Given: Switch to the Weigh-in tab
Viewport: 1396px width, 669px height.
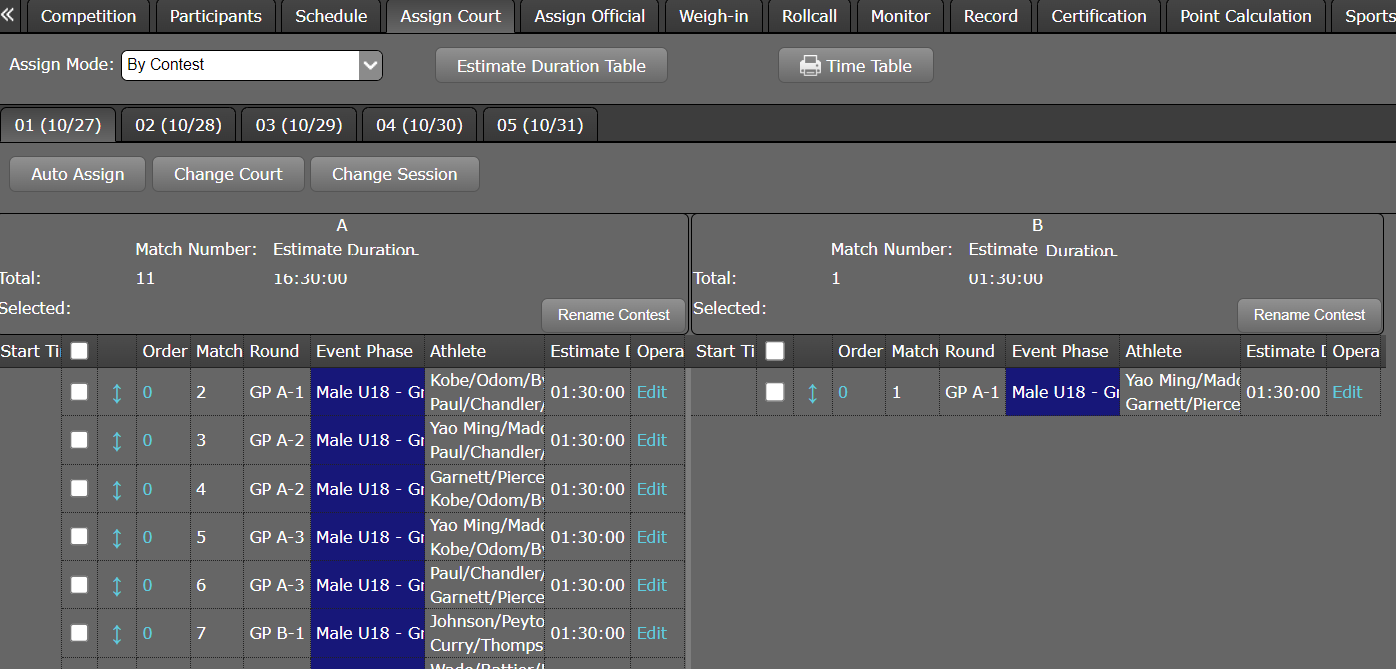Looking at the screenshot, I should pos(714,17).
